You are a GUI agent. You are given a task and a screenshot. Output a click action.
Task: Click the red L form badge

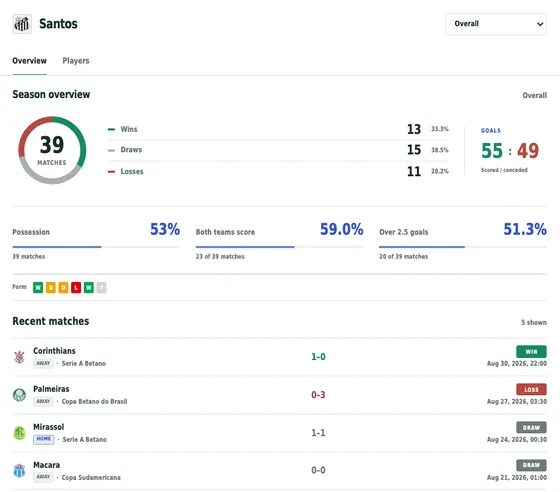[x=76, y=287]
